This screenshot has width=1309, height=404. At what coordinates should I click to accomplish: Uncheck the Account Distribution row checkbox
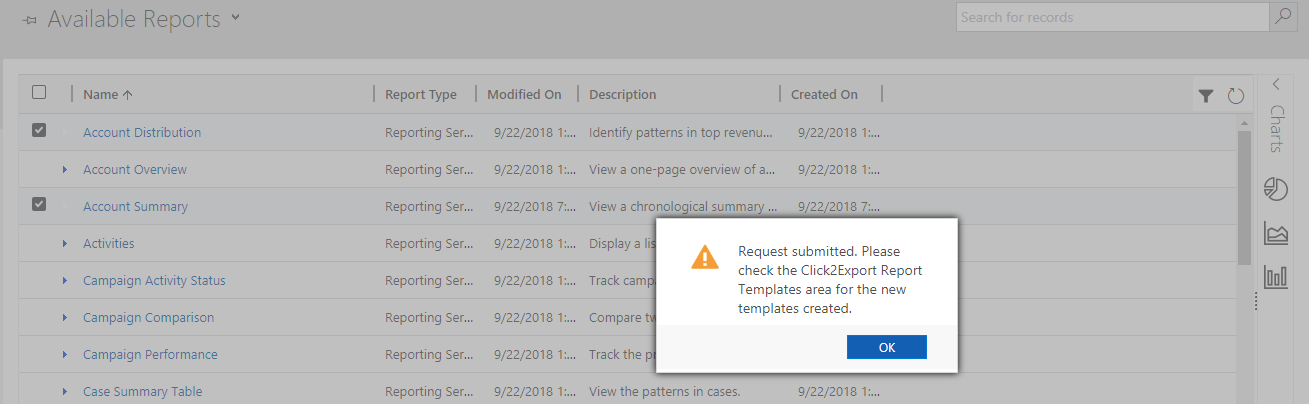pyautogui.click(x=39, y=130)
